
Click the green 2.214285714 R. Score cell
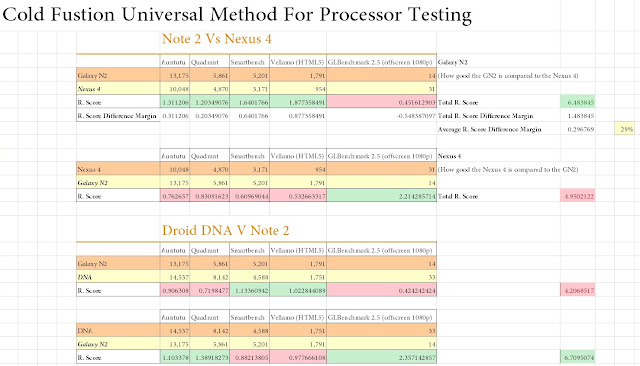pyautogui.click(x=381, y=196)
